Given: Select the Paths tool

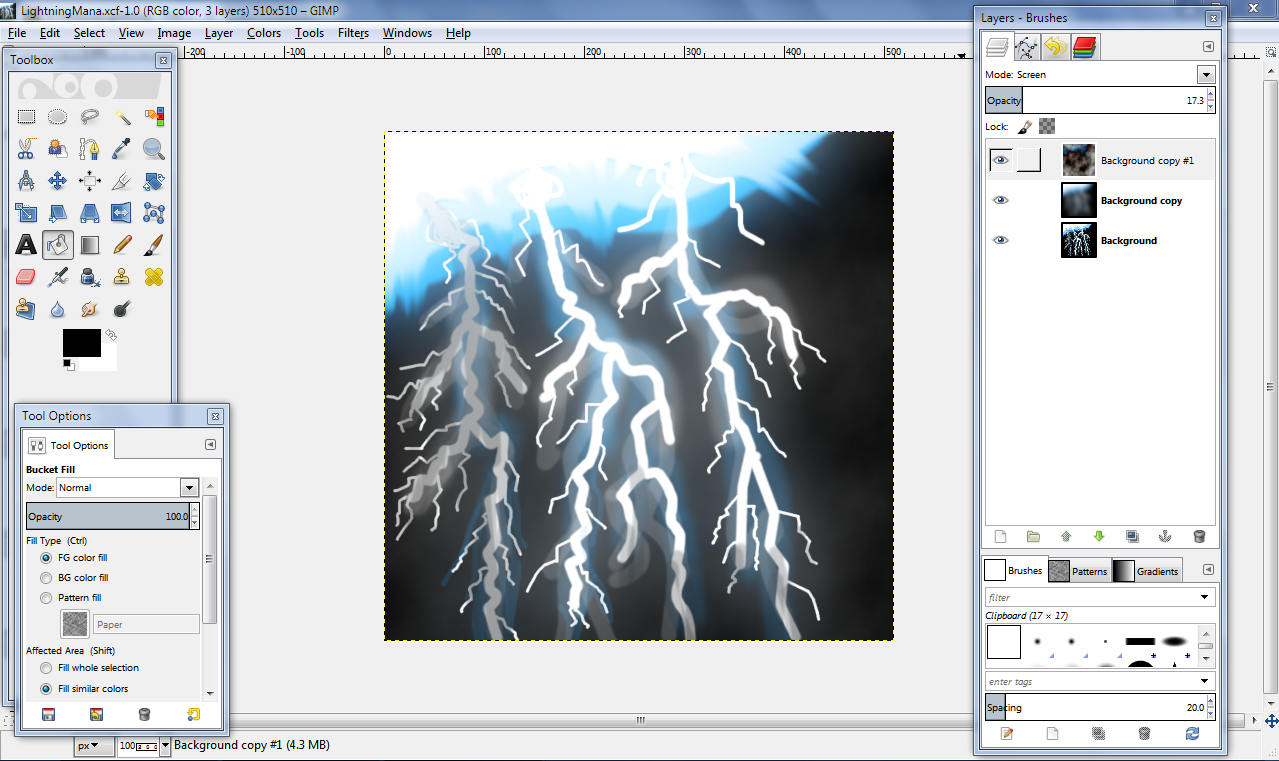Looking at the screenshot, I should [90, 149].
